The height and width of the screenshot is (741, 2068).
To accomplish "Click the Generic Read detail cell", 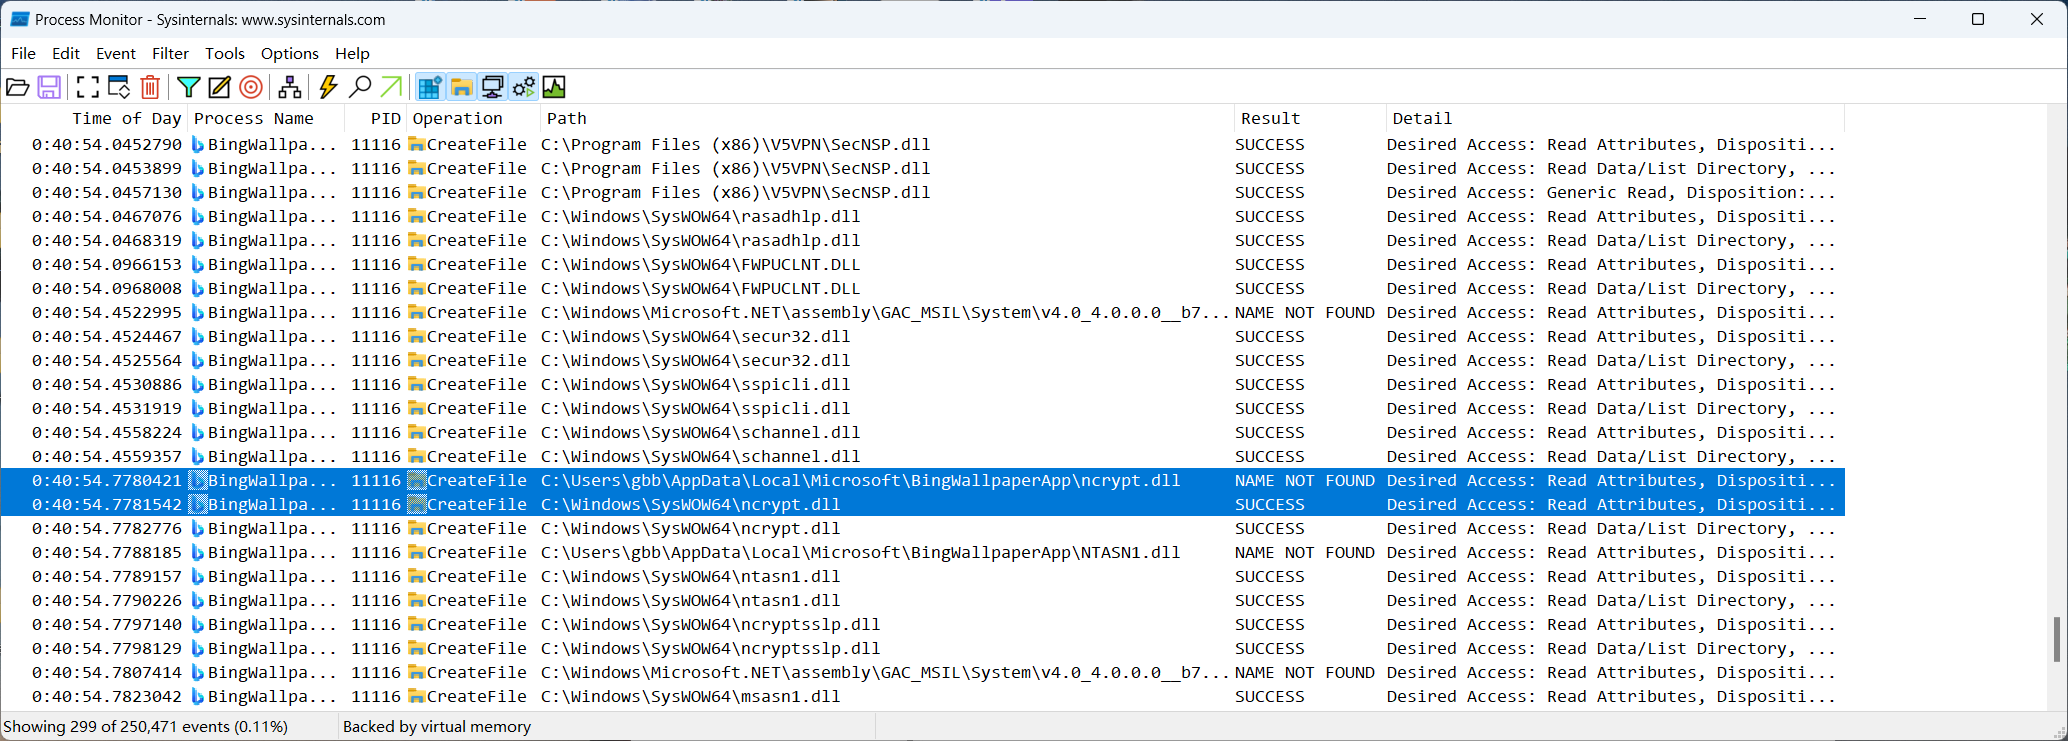I will (x=1611, y=192).
